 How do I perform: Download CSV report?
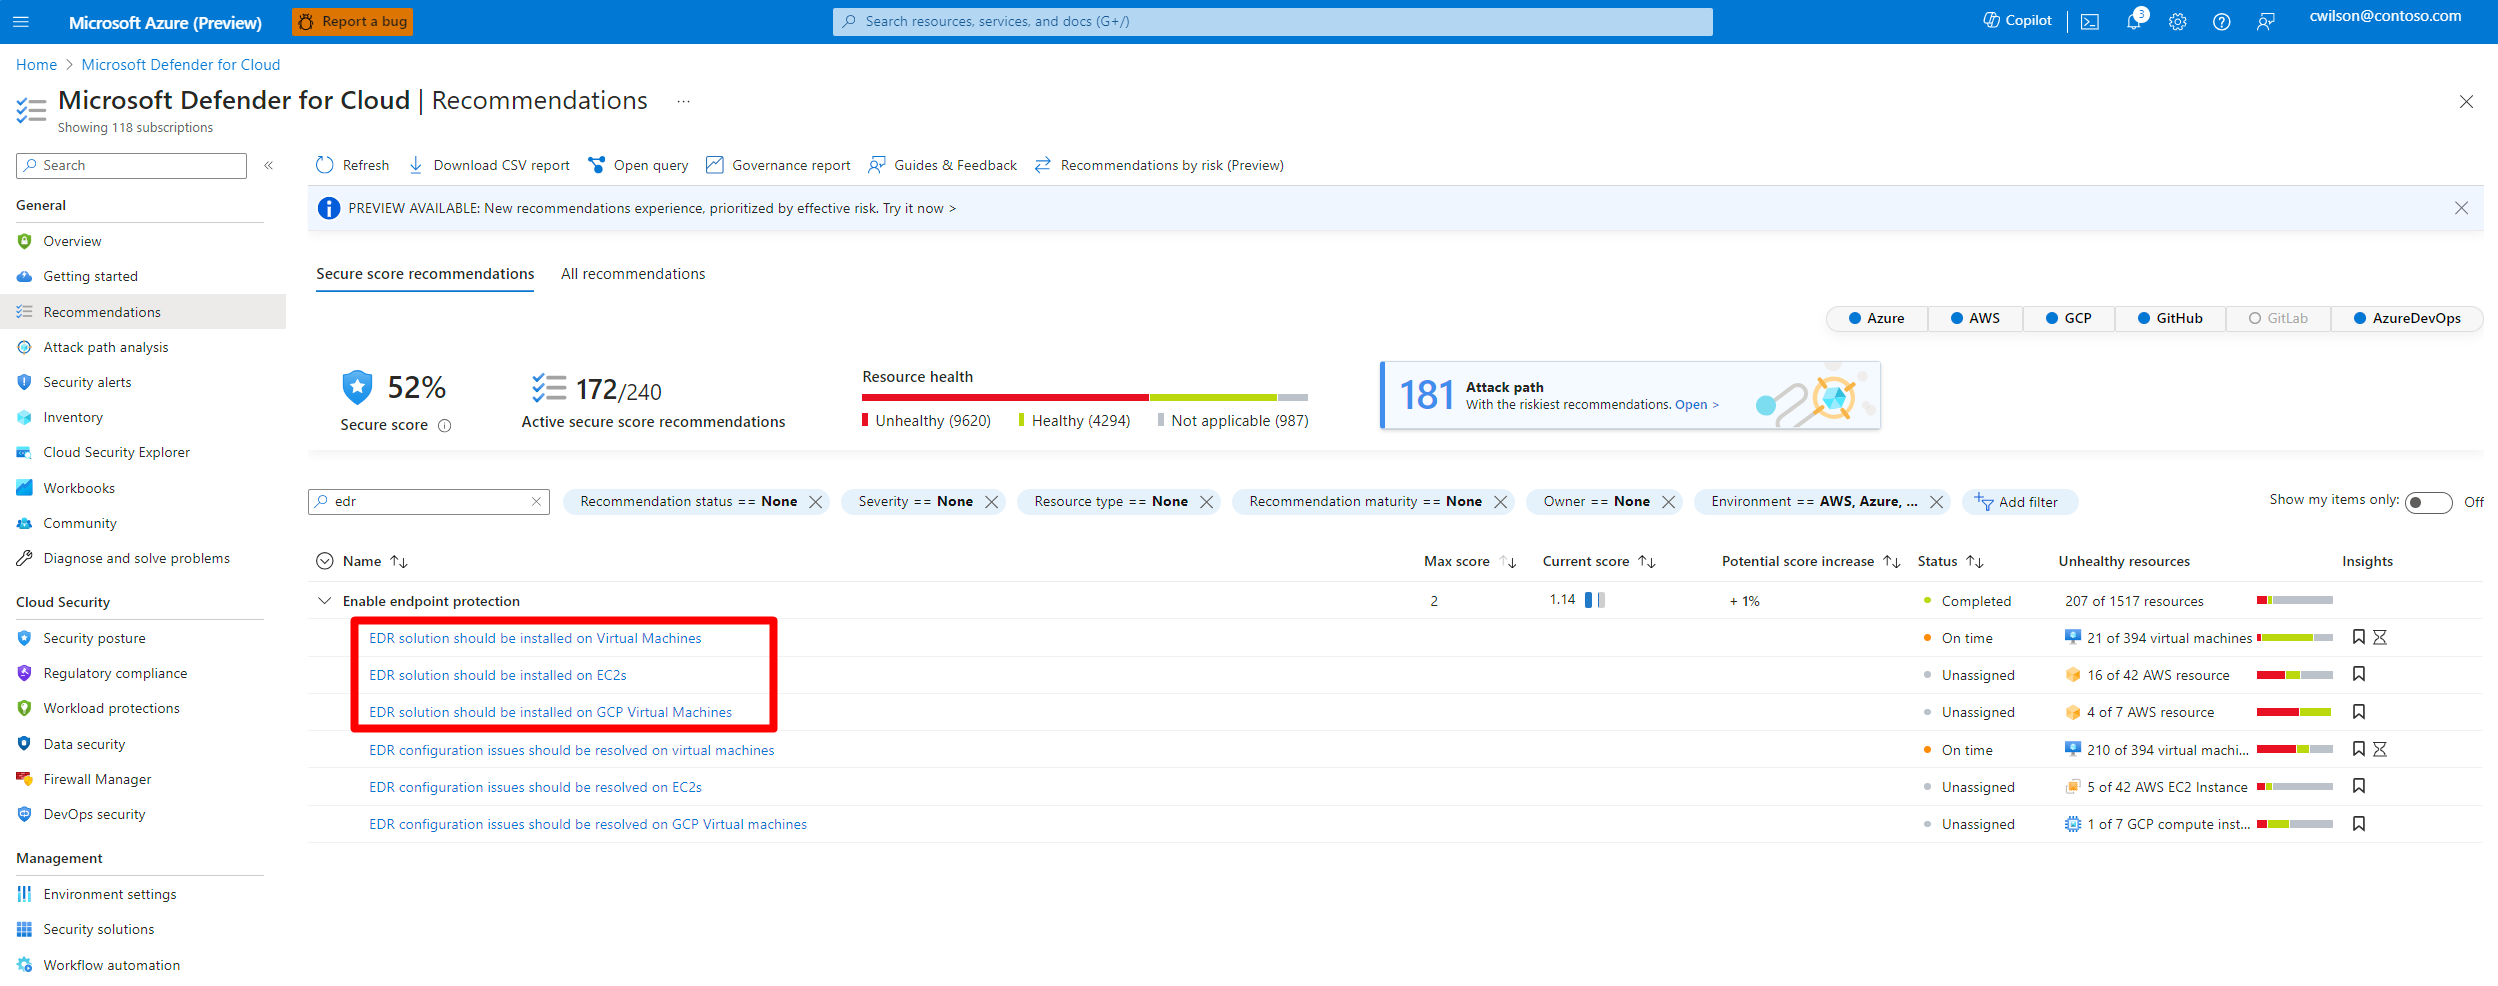tap(489, 165)
